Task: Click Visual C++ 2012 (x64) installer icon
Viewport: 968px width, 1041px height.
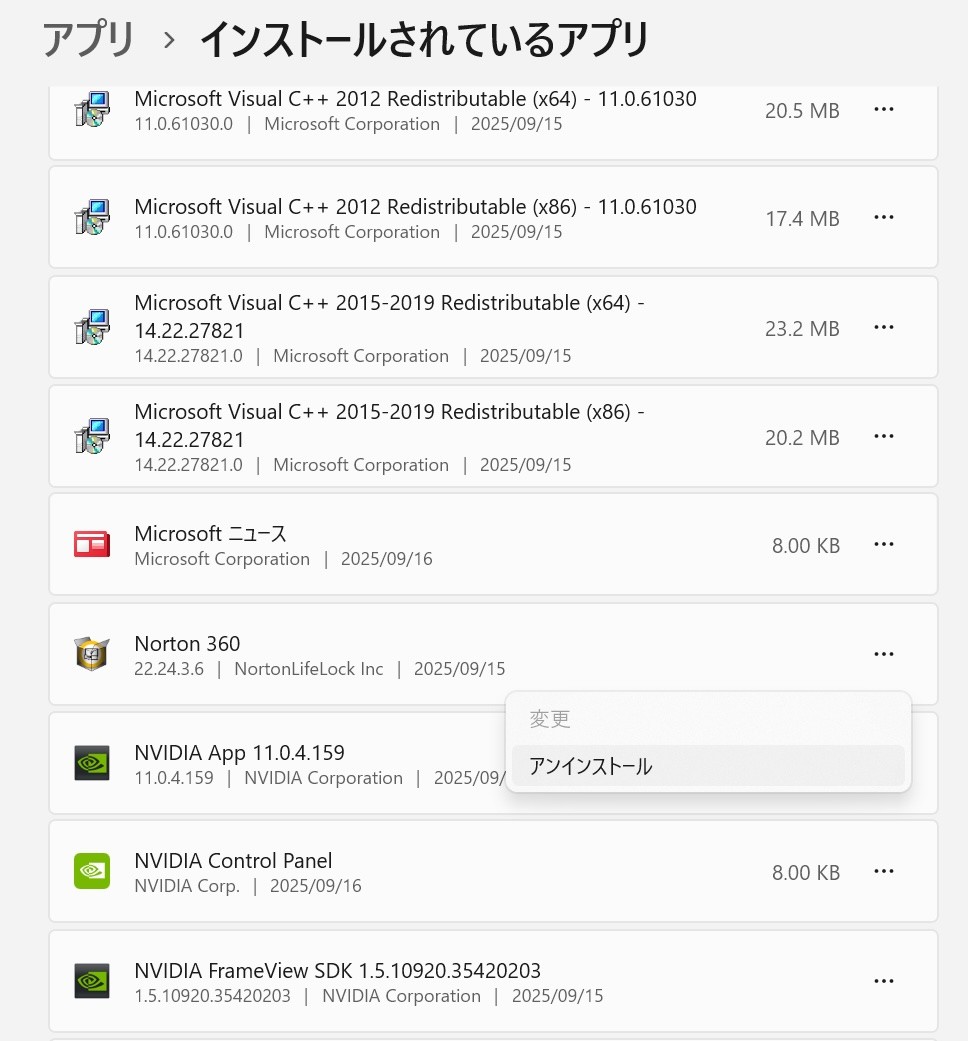Action: pyautogui.click(x=92, y=110)
